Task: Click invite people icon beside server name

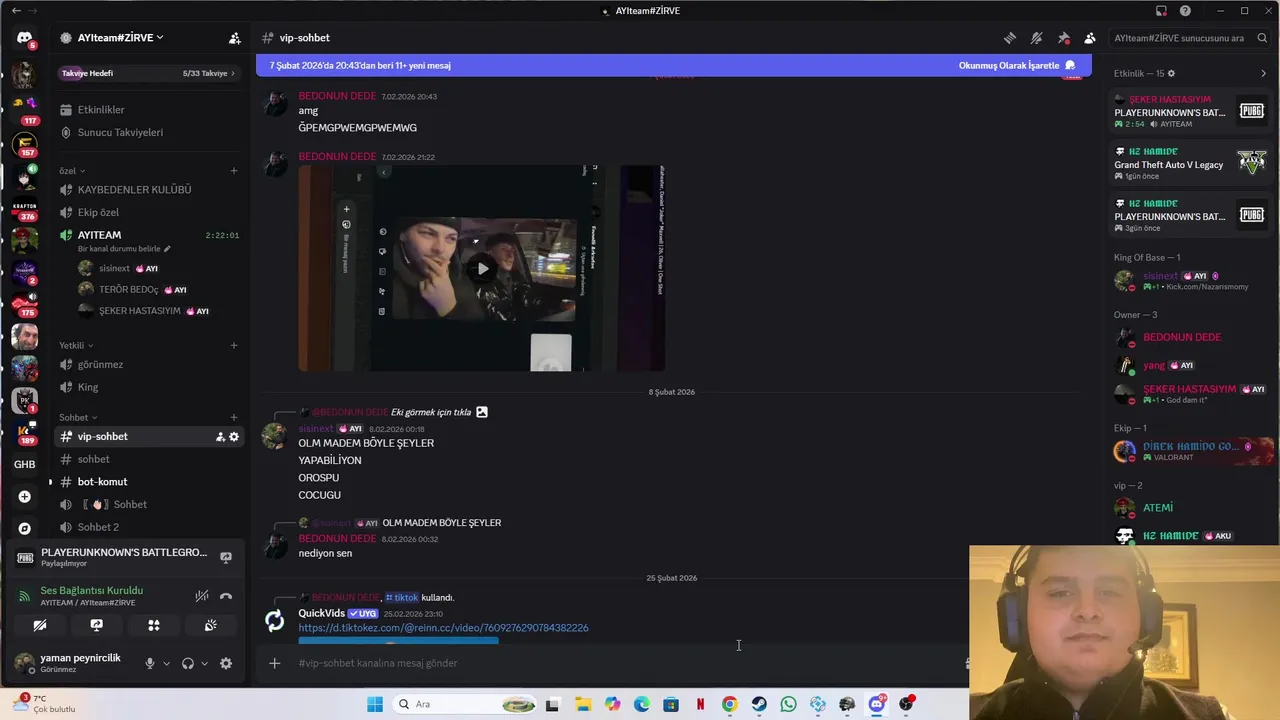Action: (x=234, y=38)
